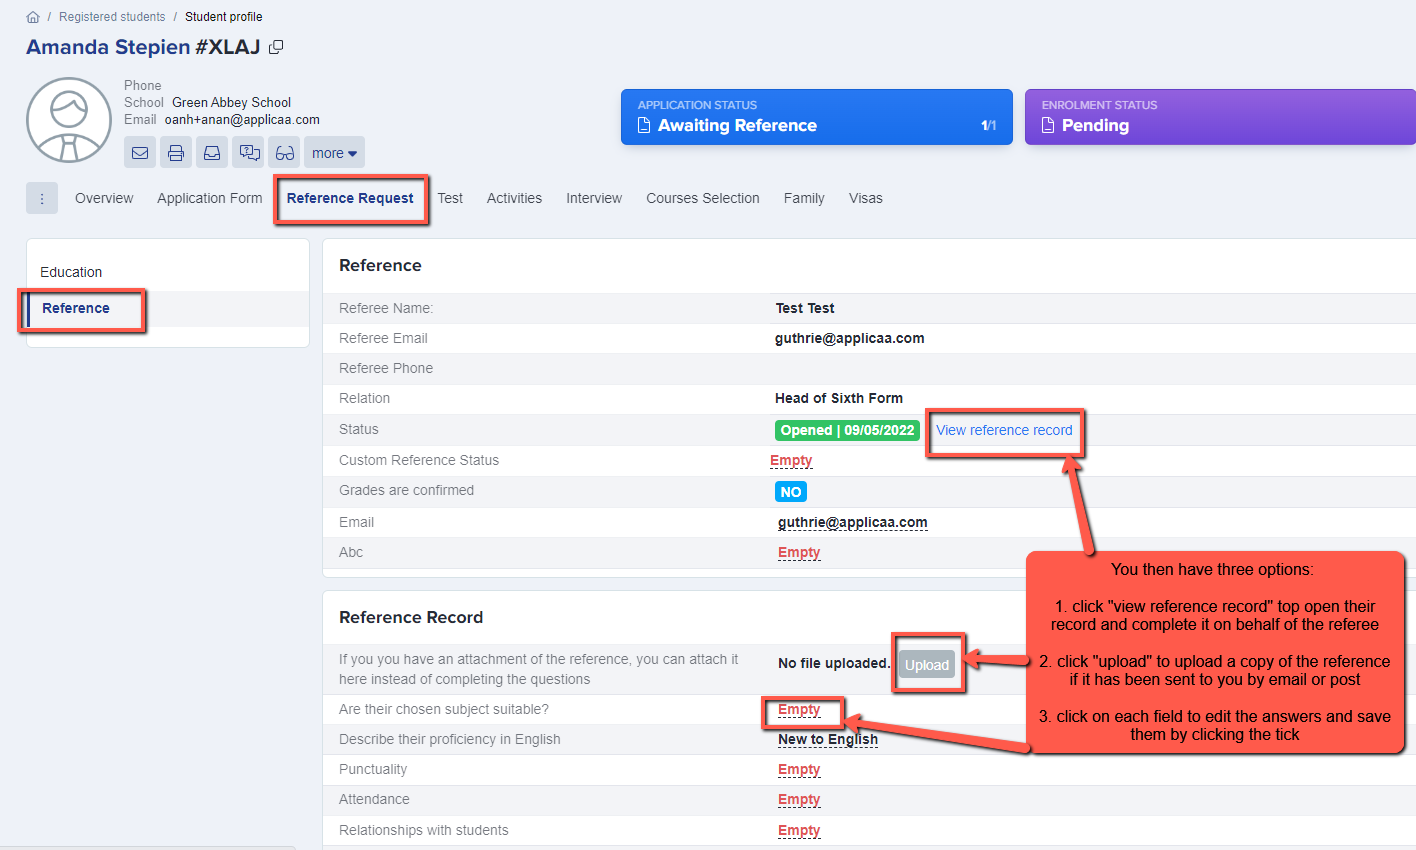Switch to the Test tab
The width and height of the screenshot is (1416, 850).
coord(450,198)
